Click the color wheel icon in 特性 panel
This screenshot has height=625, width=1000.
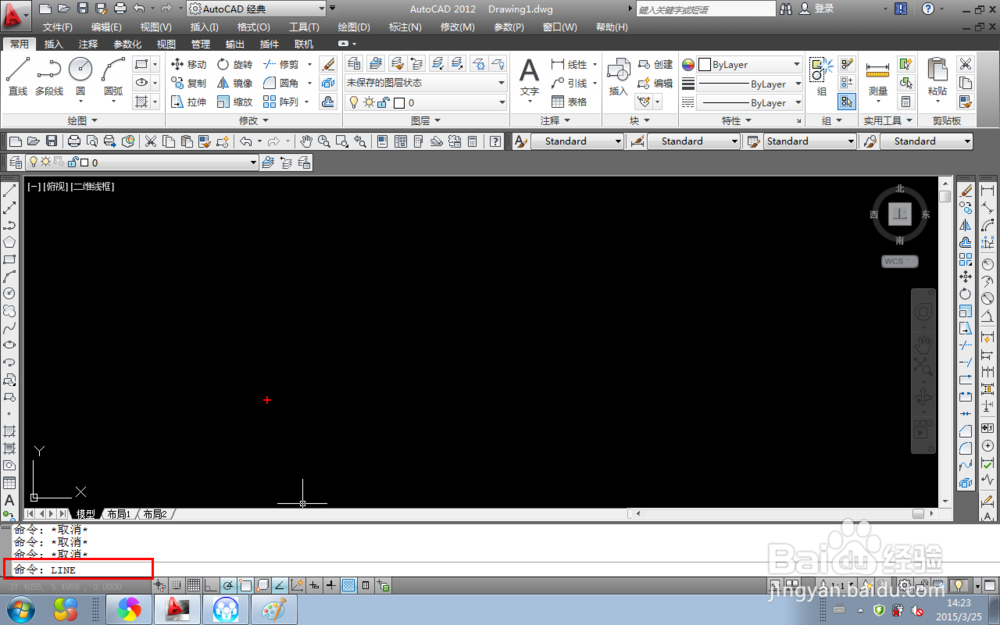[x=688, y=64]
